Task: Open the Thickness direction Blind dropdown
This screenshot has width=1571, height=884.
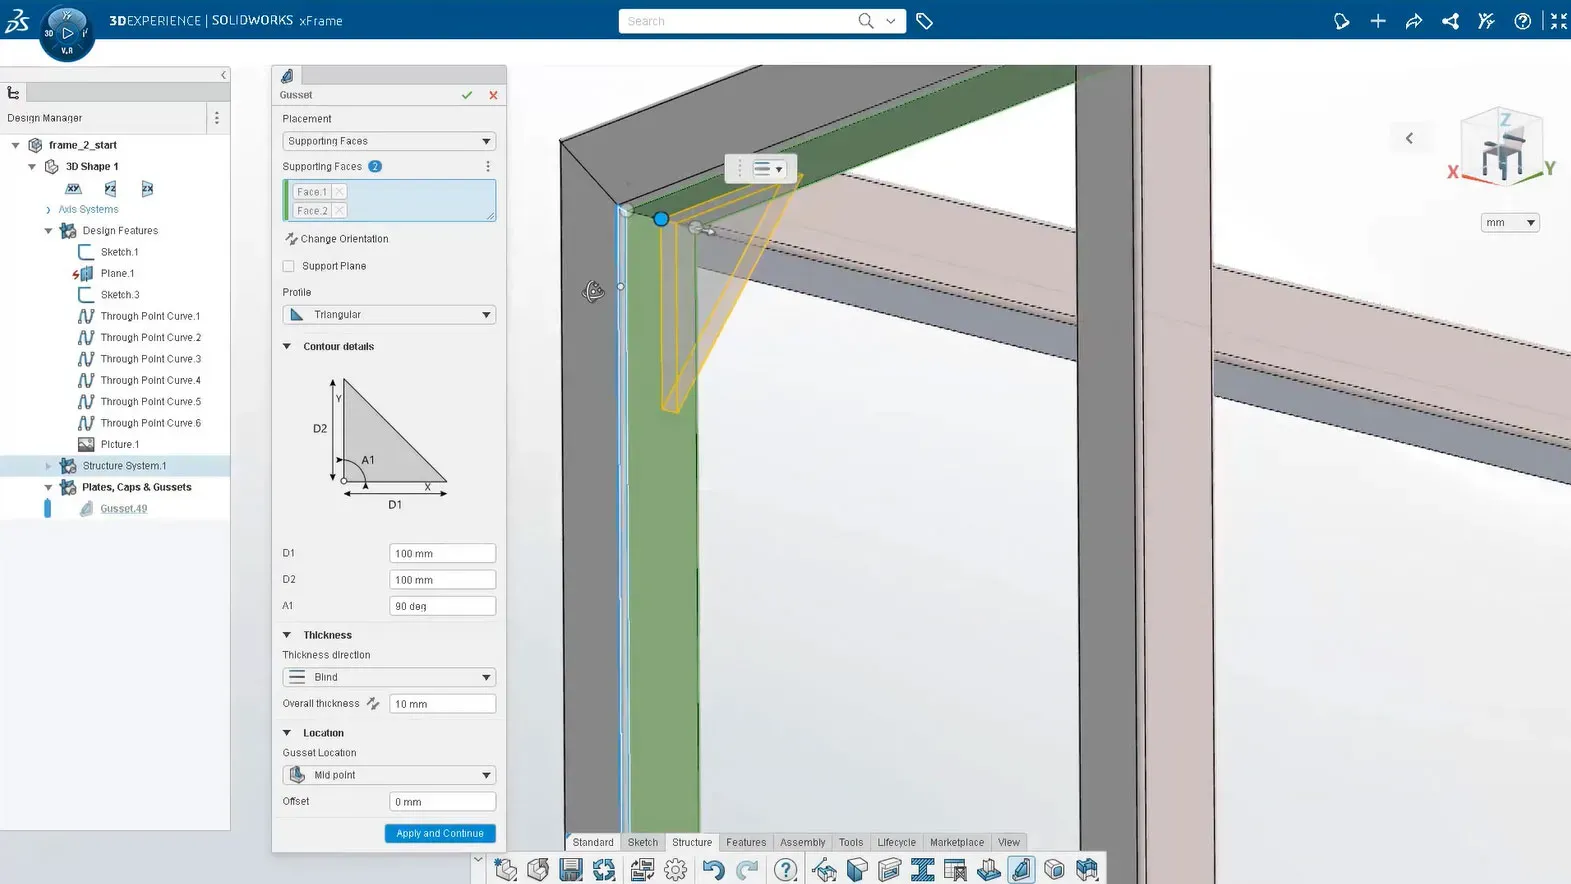Action: (x=389, y=677)
